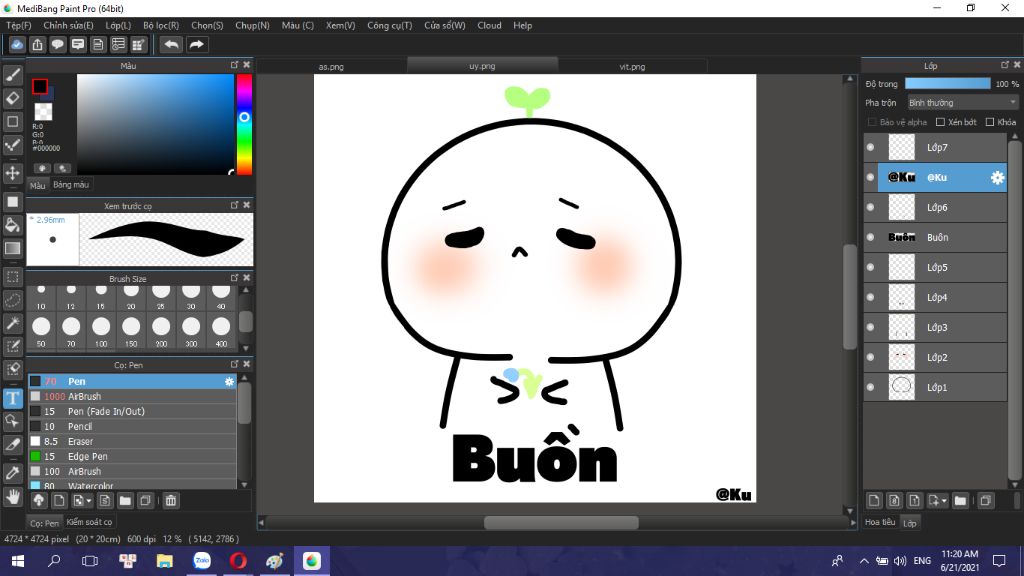Image resolution: width=1024 pixels, height=576 pixels.
Task: Click the cloud save toolbar icon
Action: 17,44
